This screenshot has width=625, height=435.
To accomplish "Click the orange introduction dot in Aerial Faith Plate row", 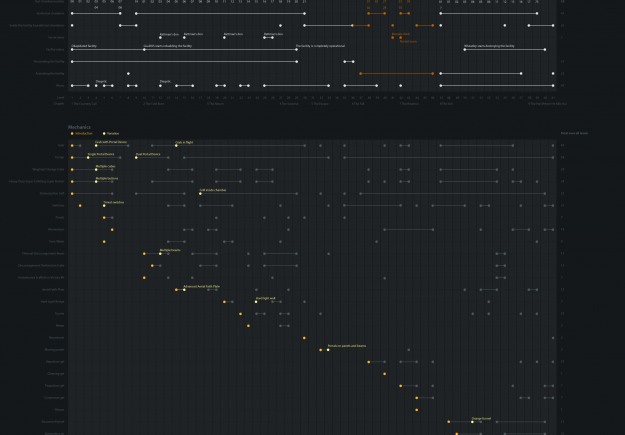I will (x=176, y=289).
